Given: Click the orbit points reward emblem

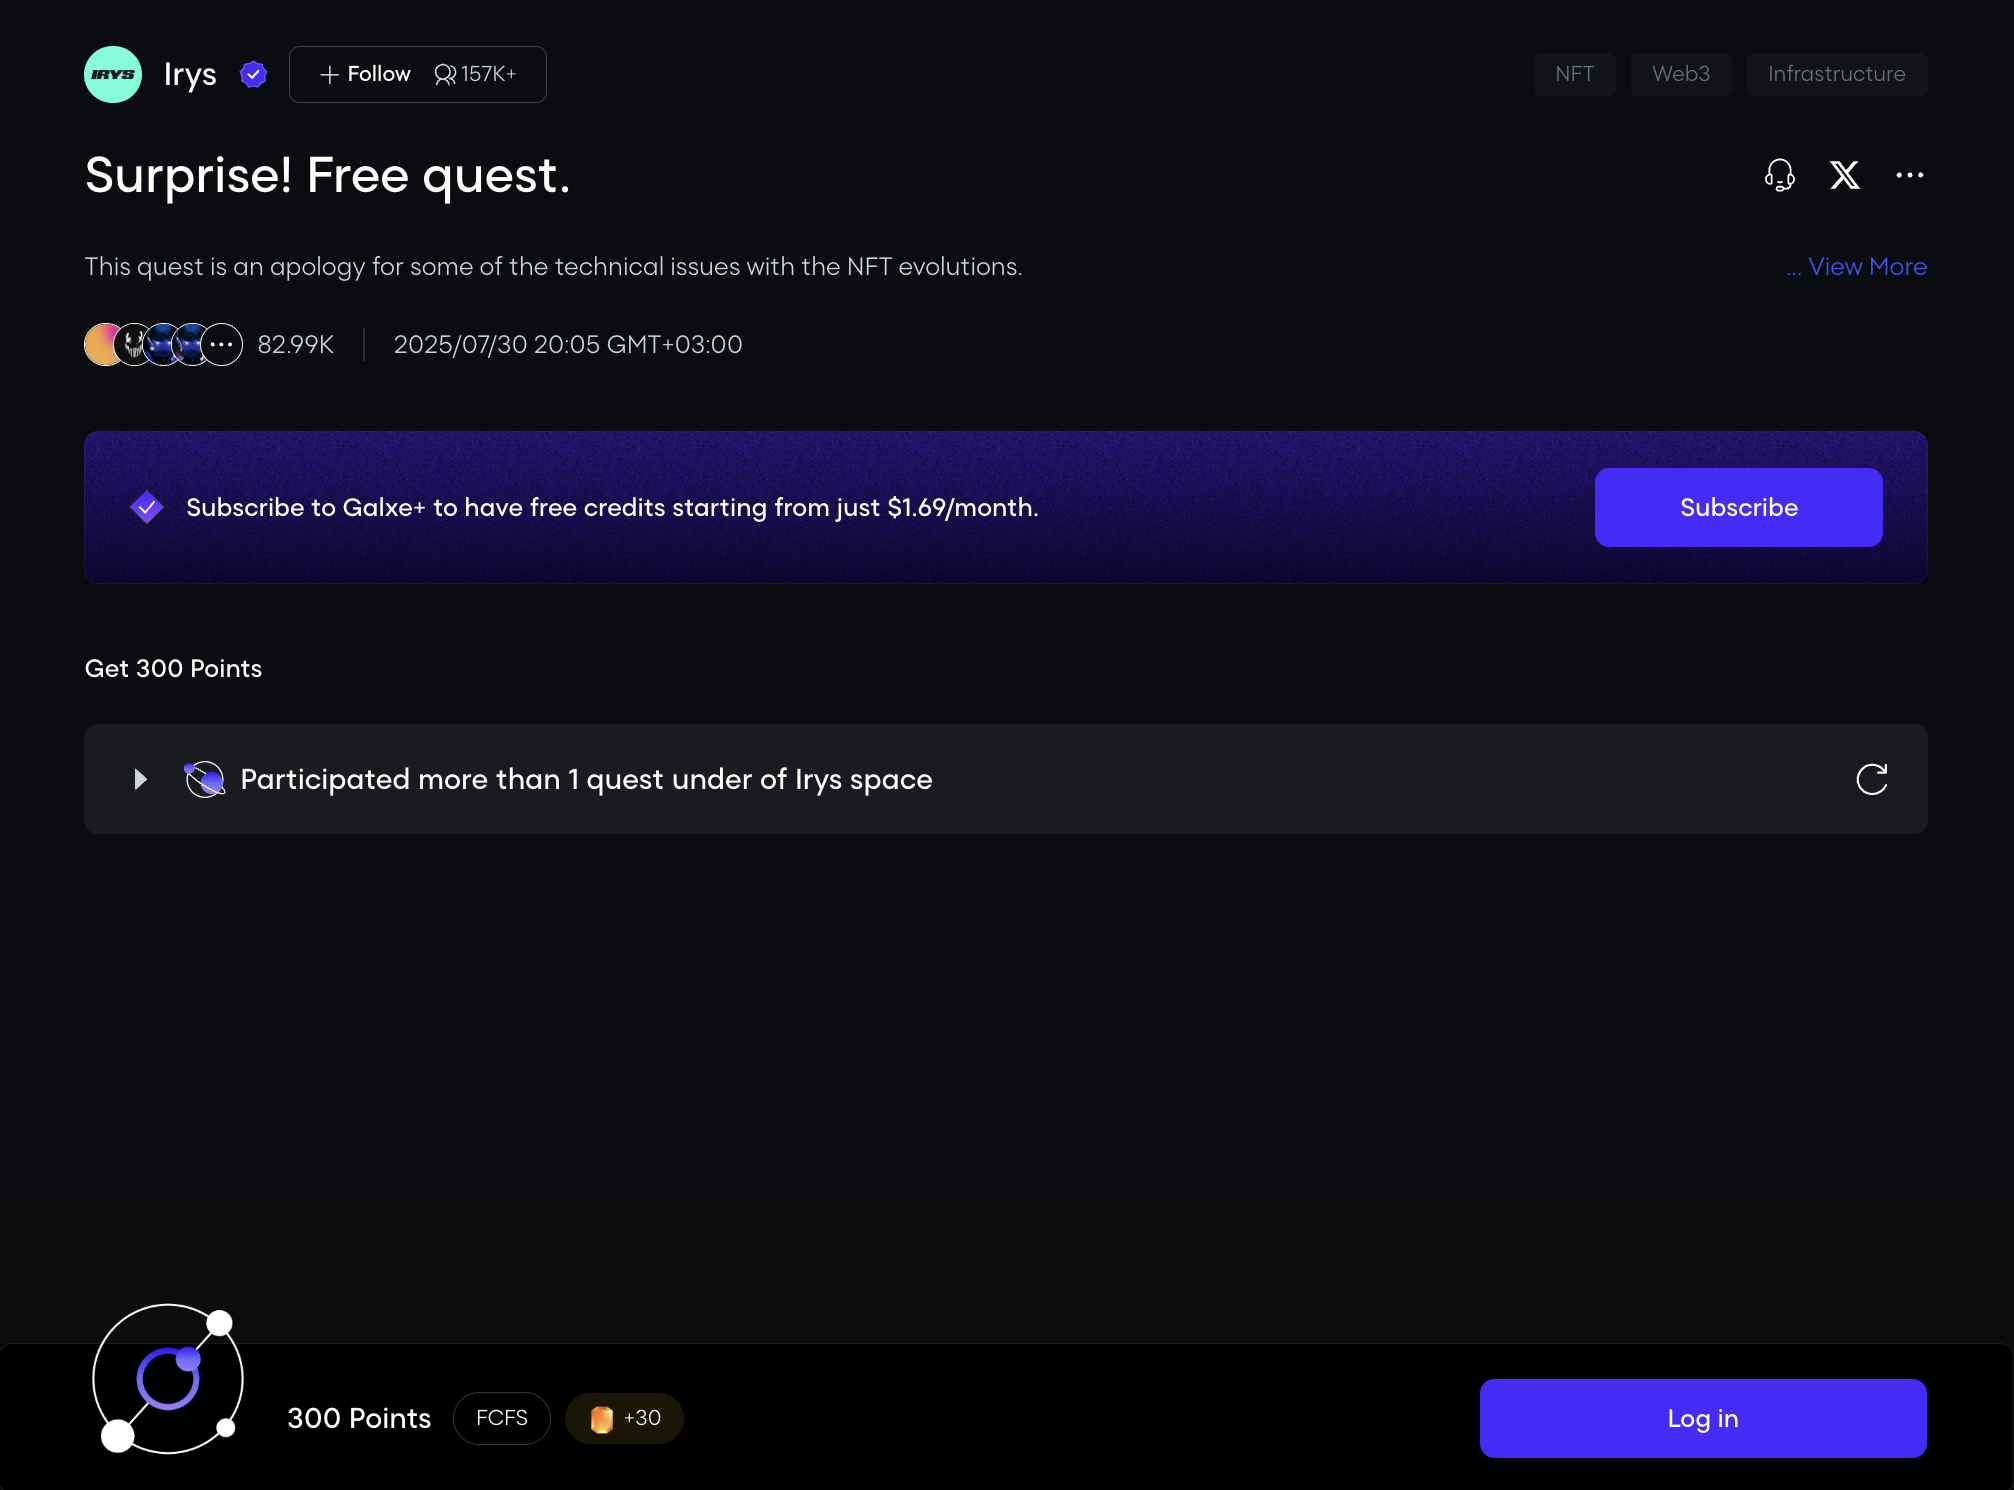Looking at the screenshot, I should tap(168, 1378).
